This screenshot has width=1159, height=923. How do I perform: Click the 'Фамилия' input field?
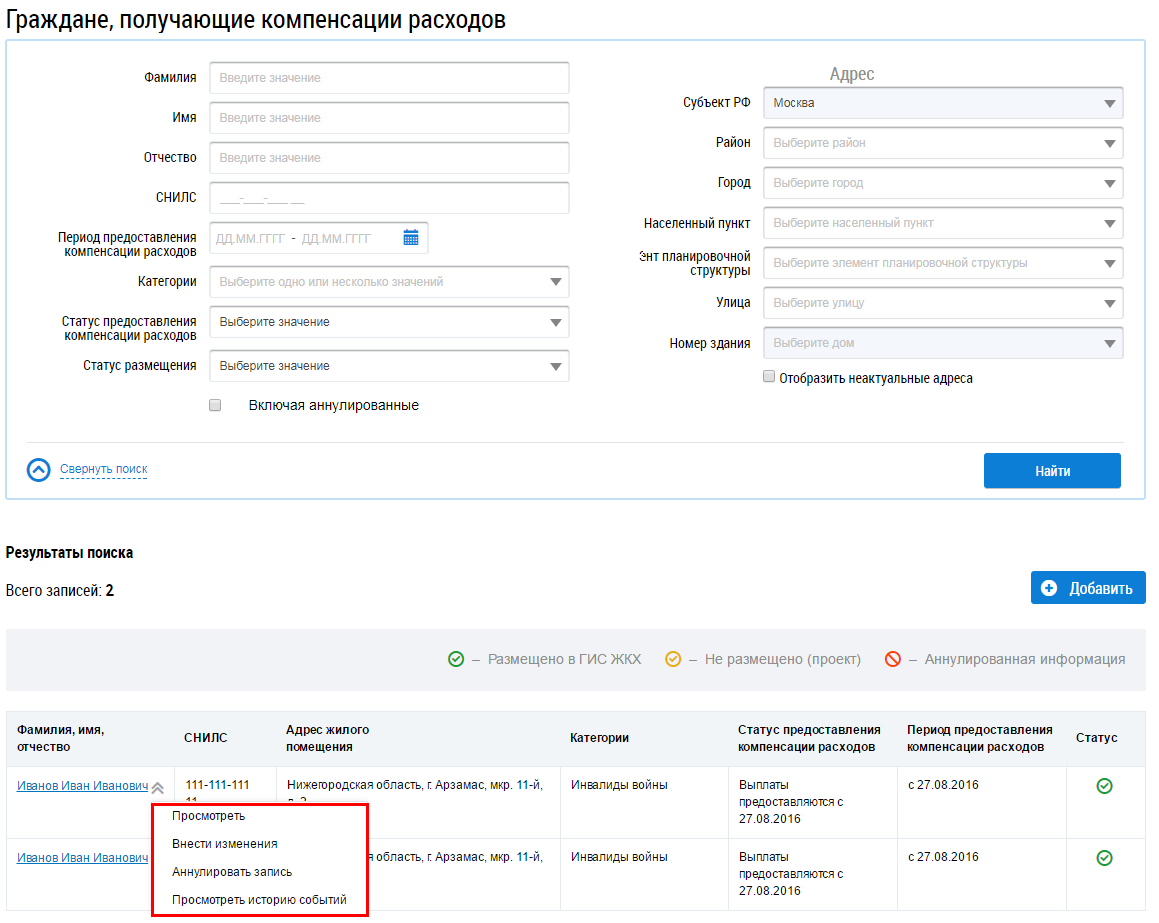coord(389,78)
